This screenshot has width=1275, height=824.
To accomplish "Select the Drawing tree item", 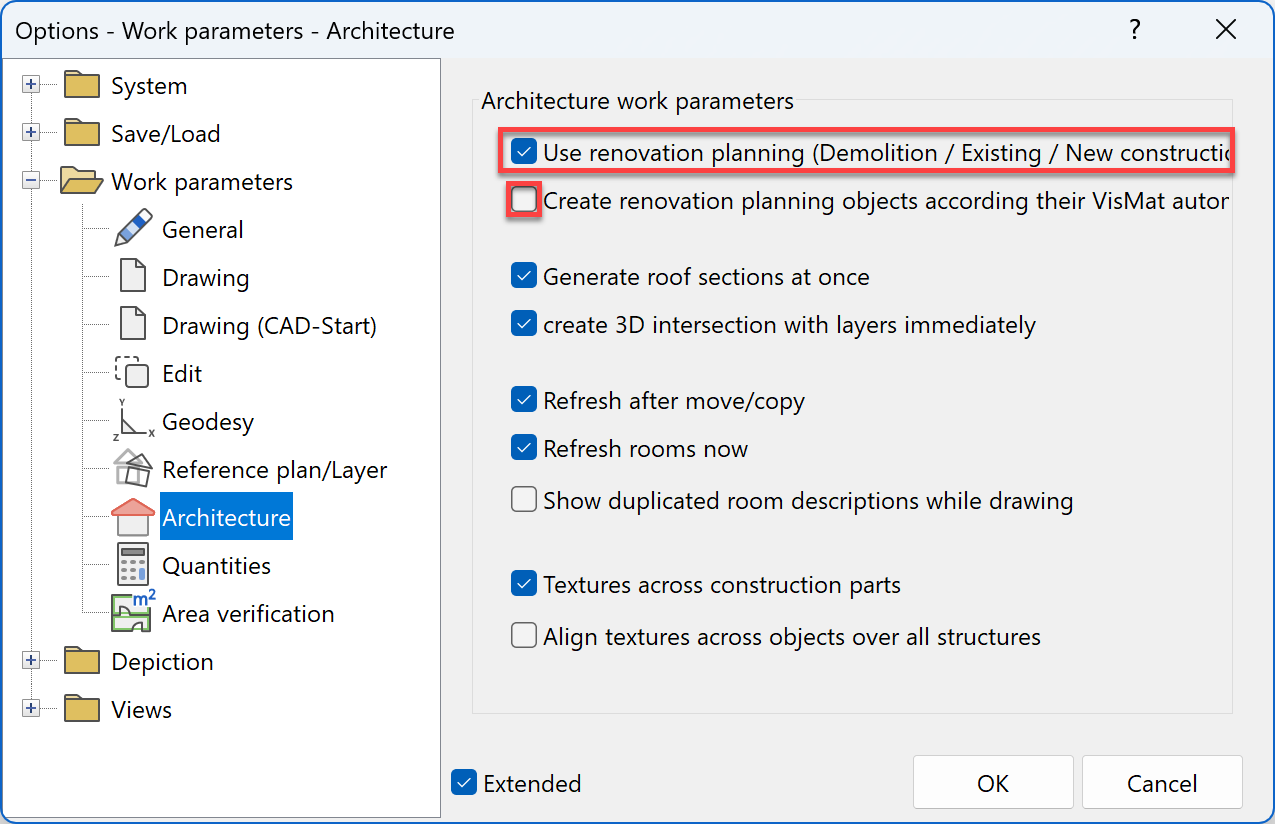I will coord(205,277).
